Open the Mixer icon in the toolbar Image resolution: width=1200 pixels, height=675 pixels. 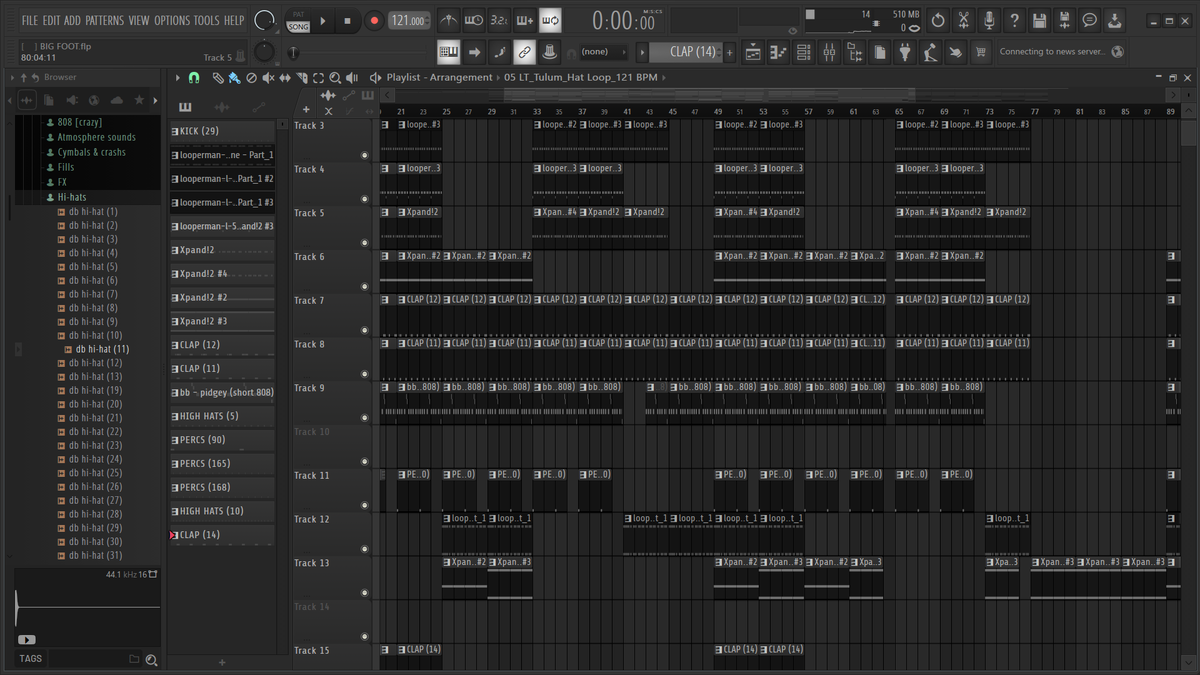pos(831,52)
